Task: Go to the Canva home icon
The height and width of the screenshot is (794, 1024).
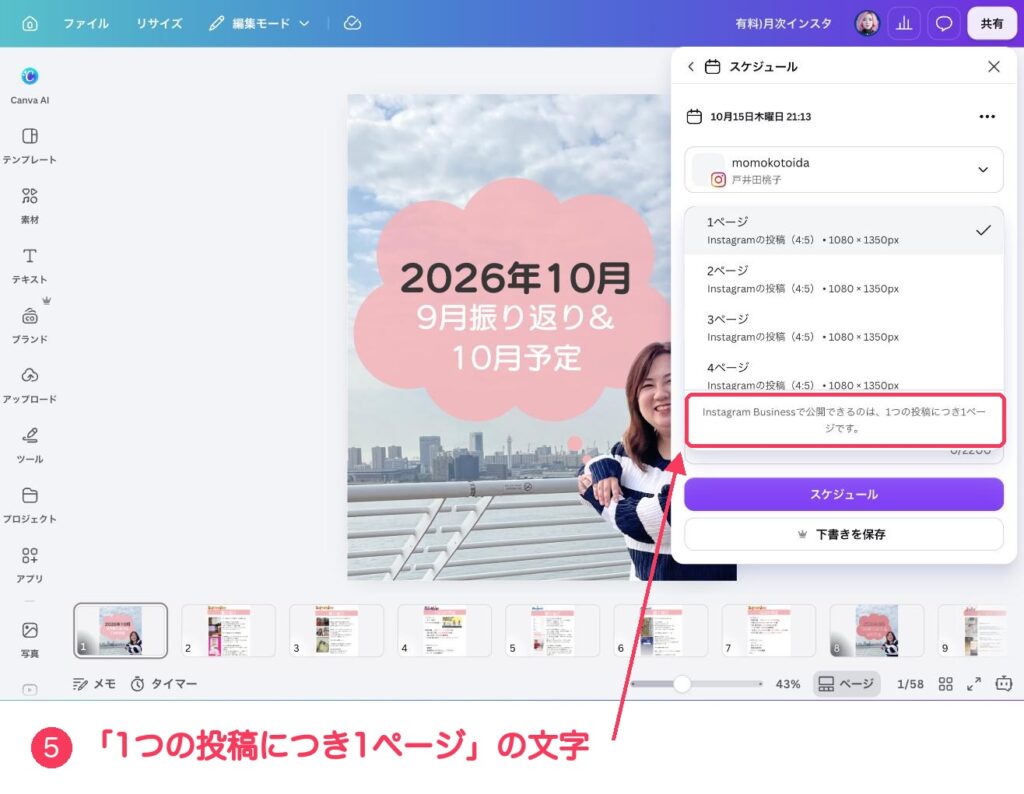Action: coord(30,24)
